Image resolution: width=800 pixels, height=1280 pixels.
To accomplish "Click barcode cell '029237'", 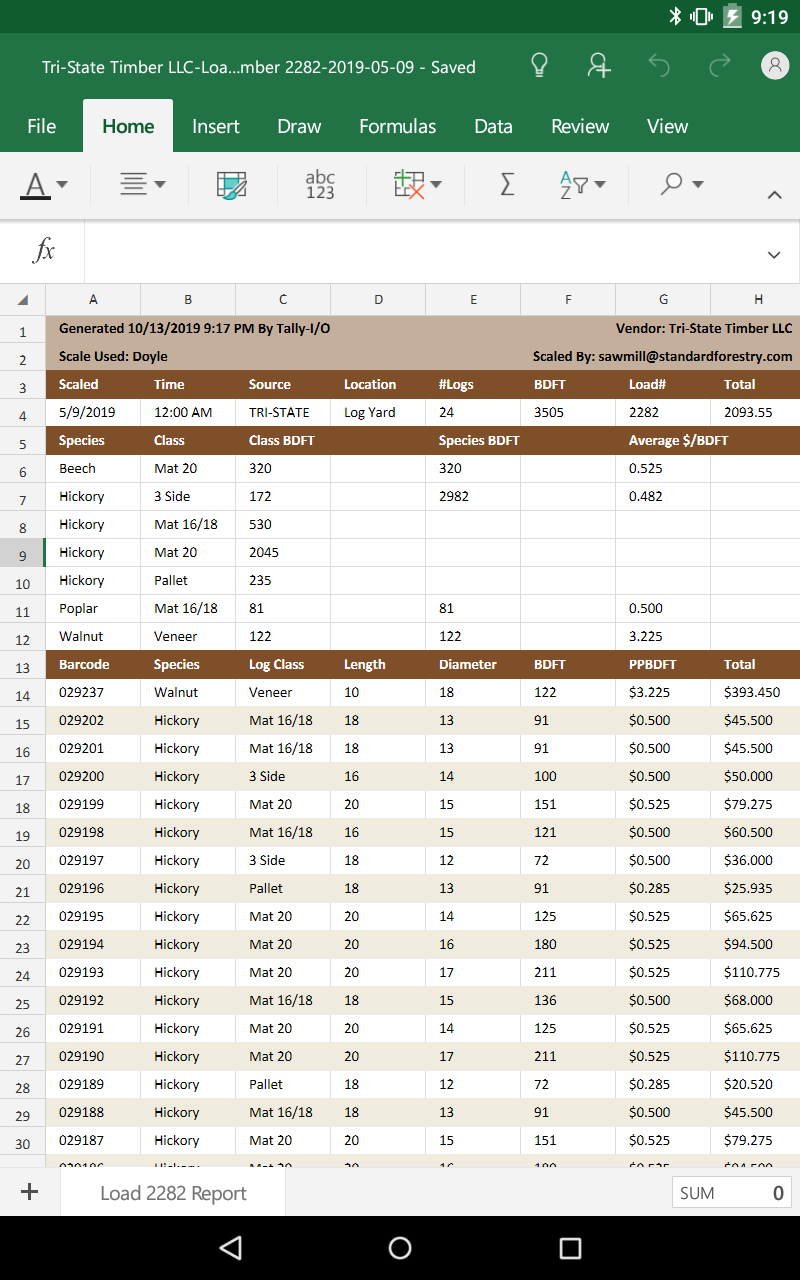I will coord(93,692).
